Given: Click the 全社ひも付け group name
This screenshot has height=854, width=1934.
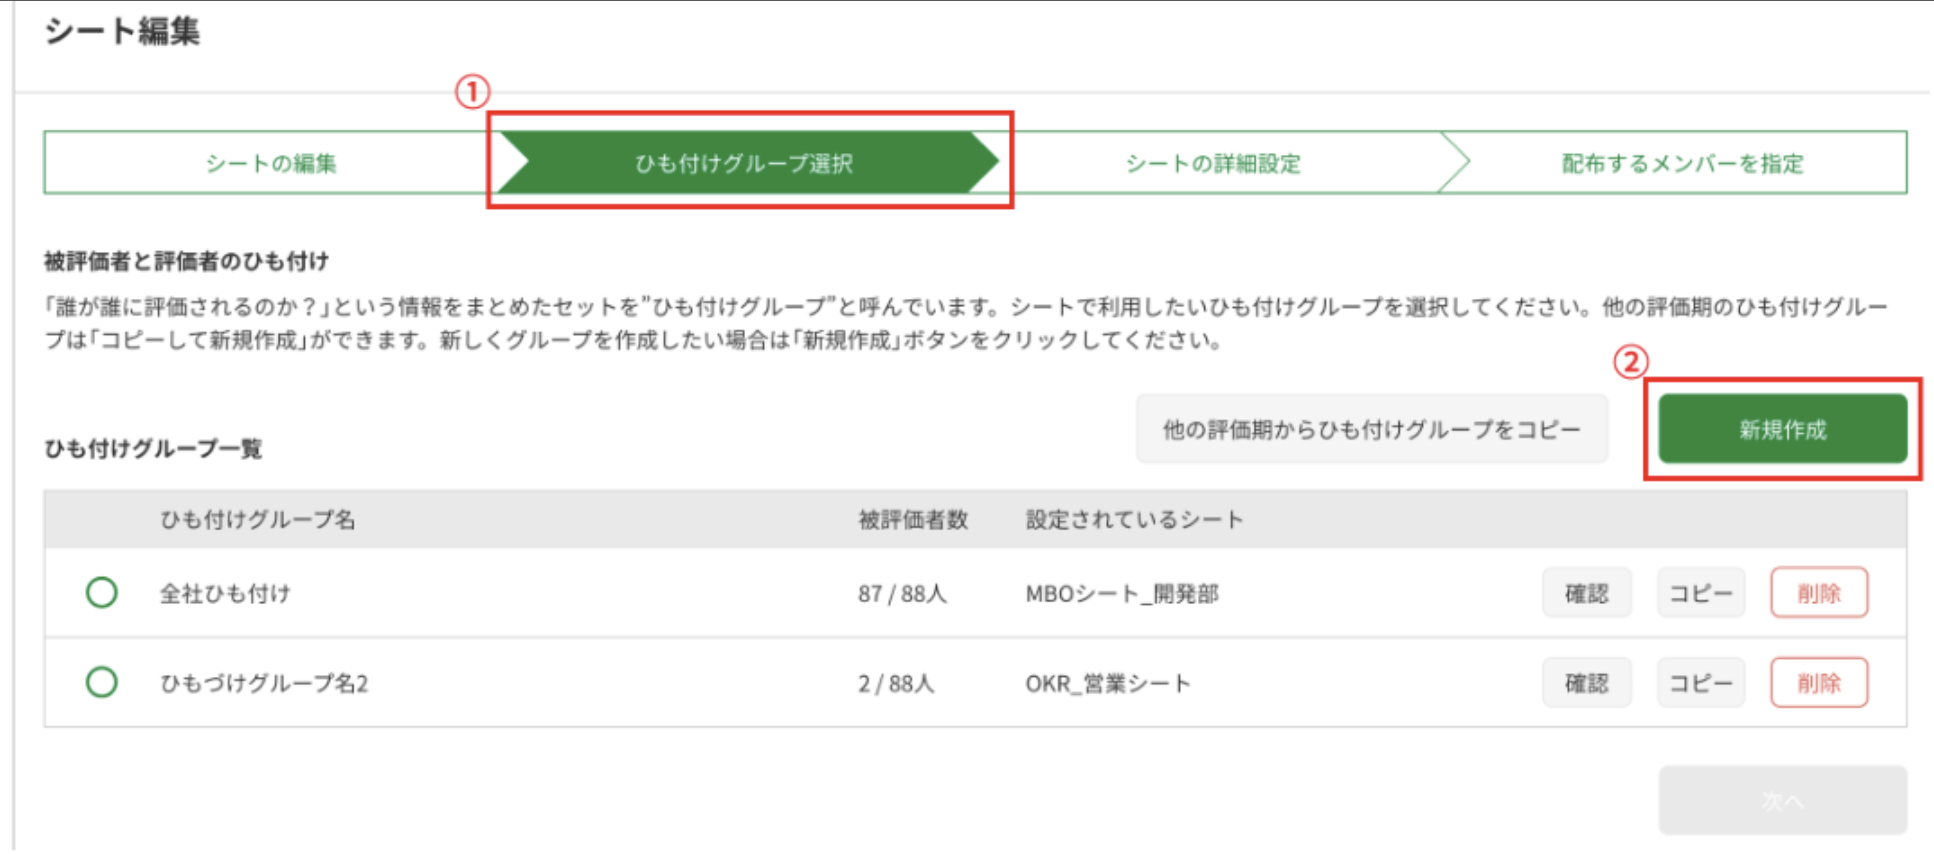Looking at the screenshot, I should 225,593.
